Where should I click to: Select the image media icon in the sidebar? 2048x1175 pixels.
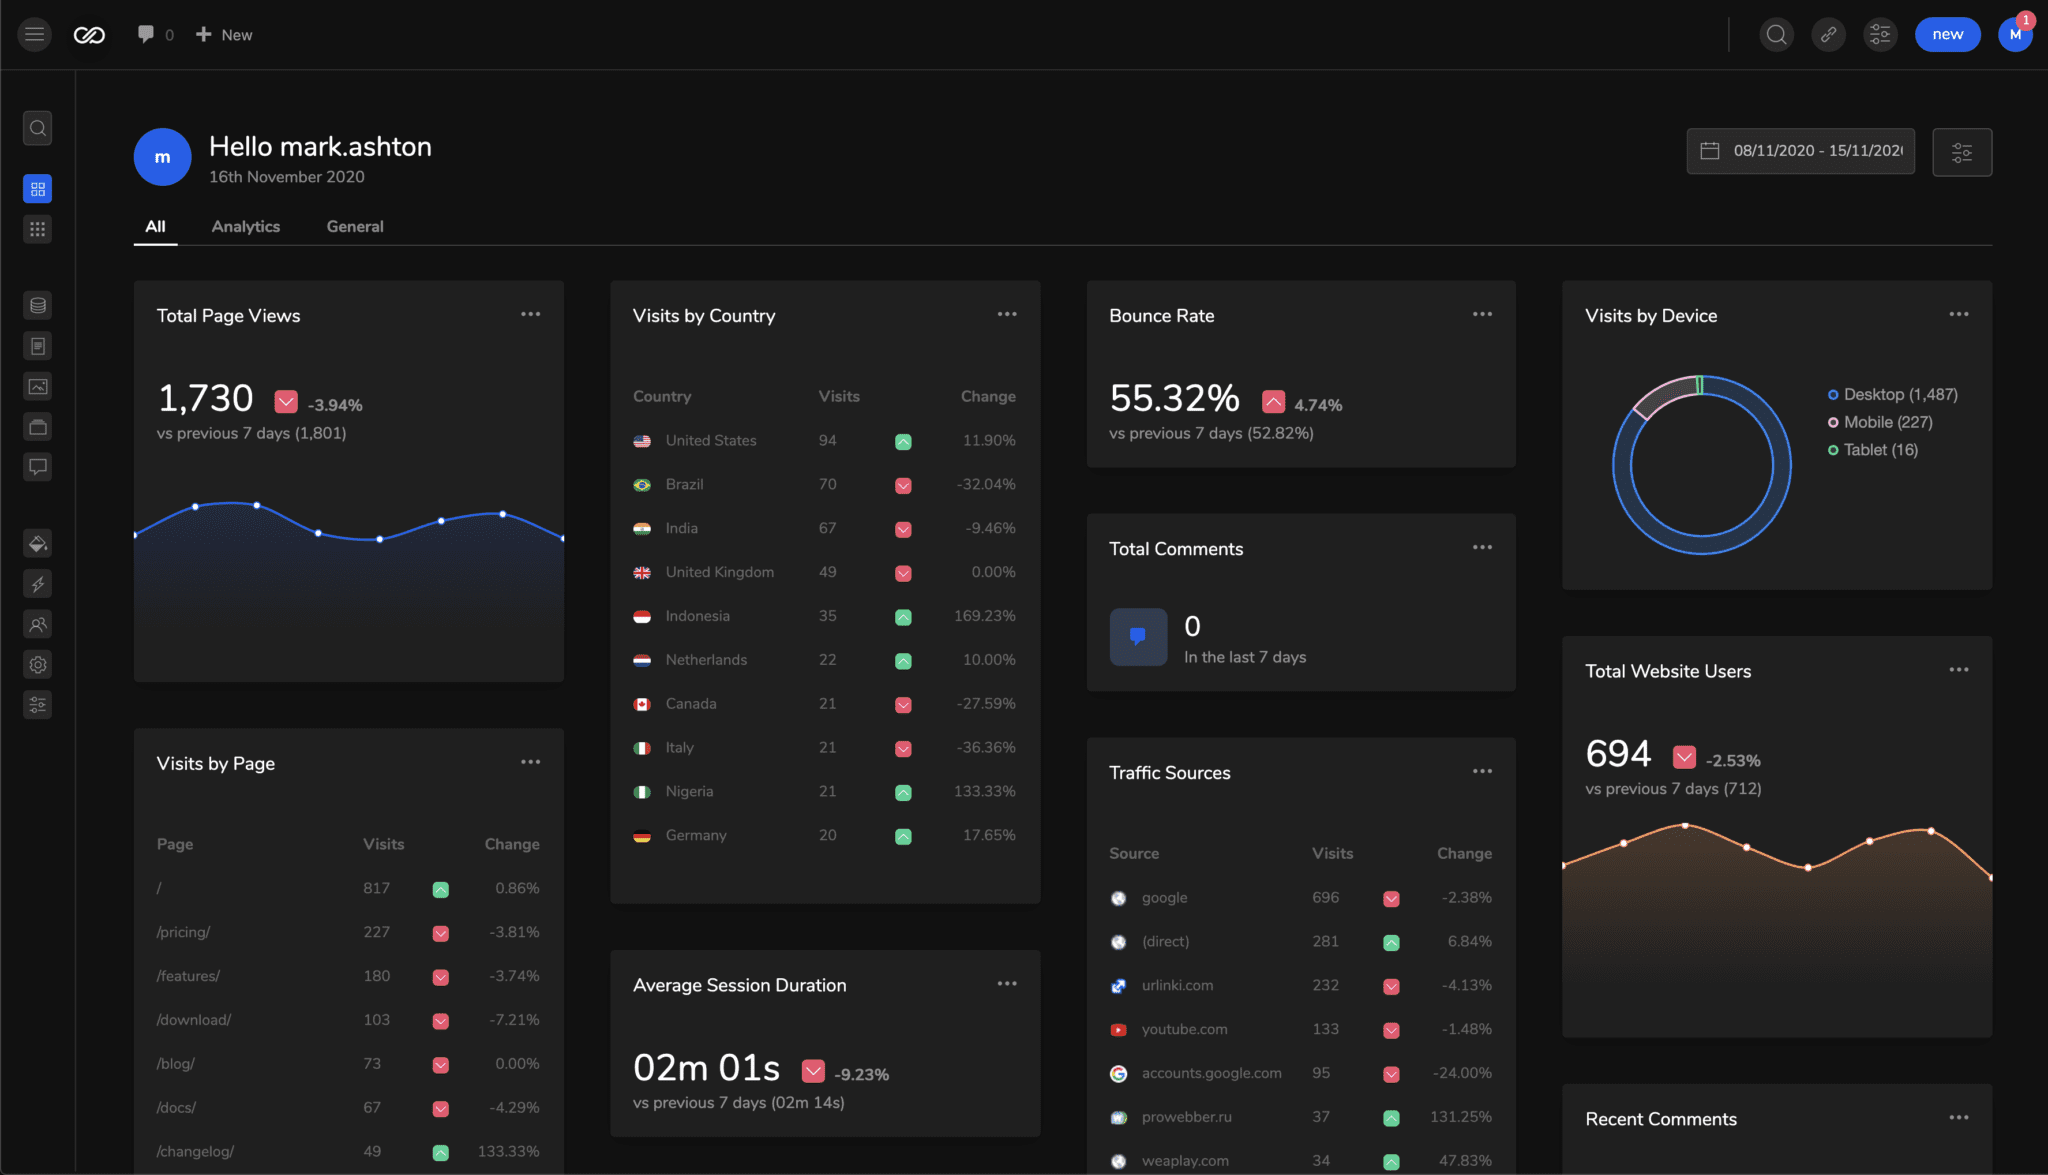pos(37,386)
